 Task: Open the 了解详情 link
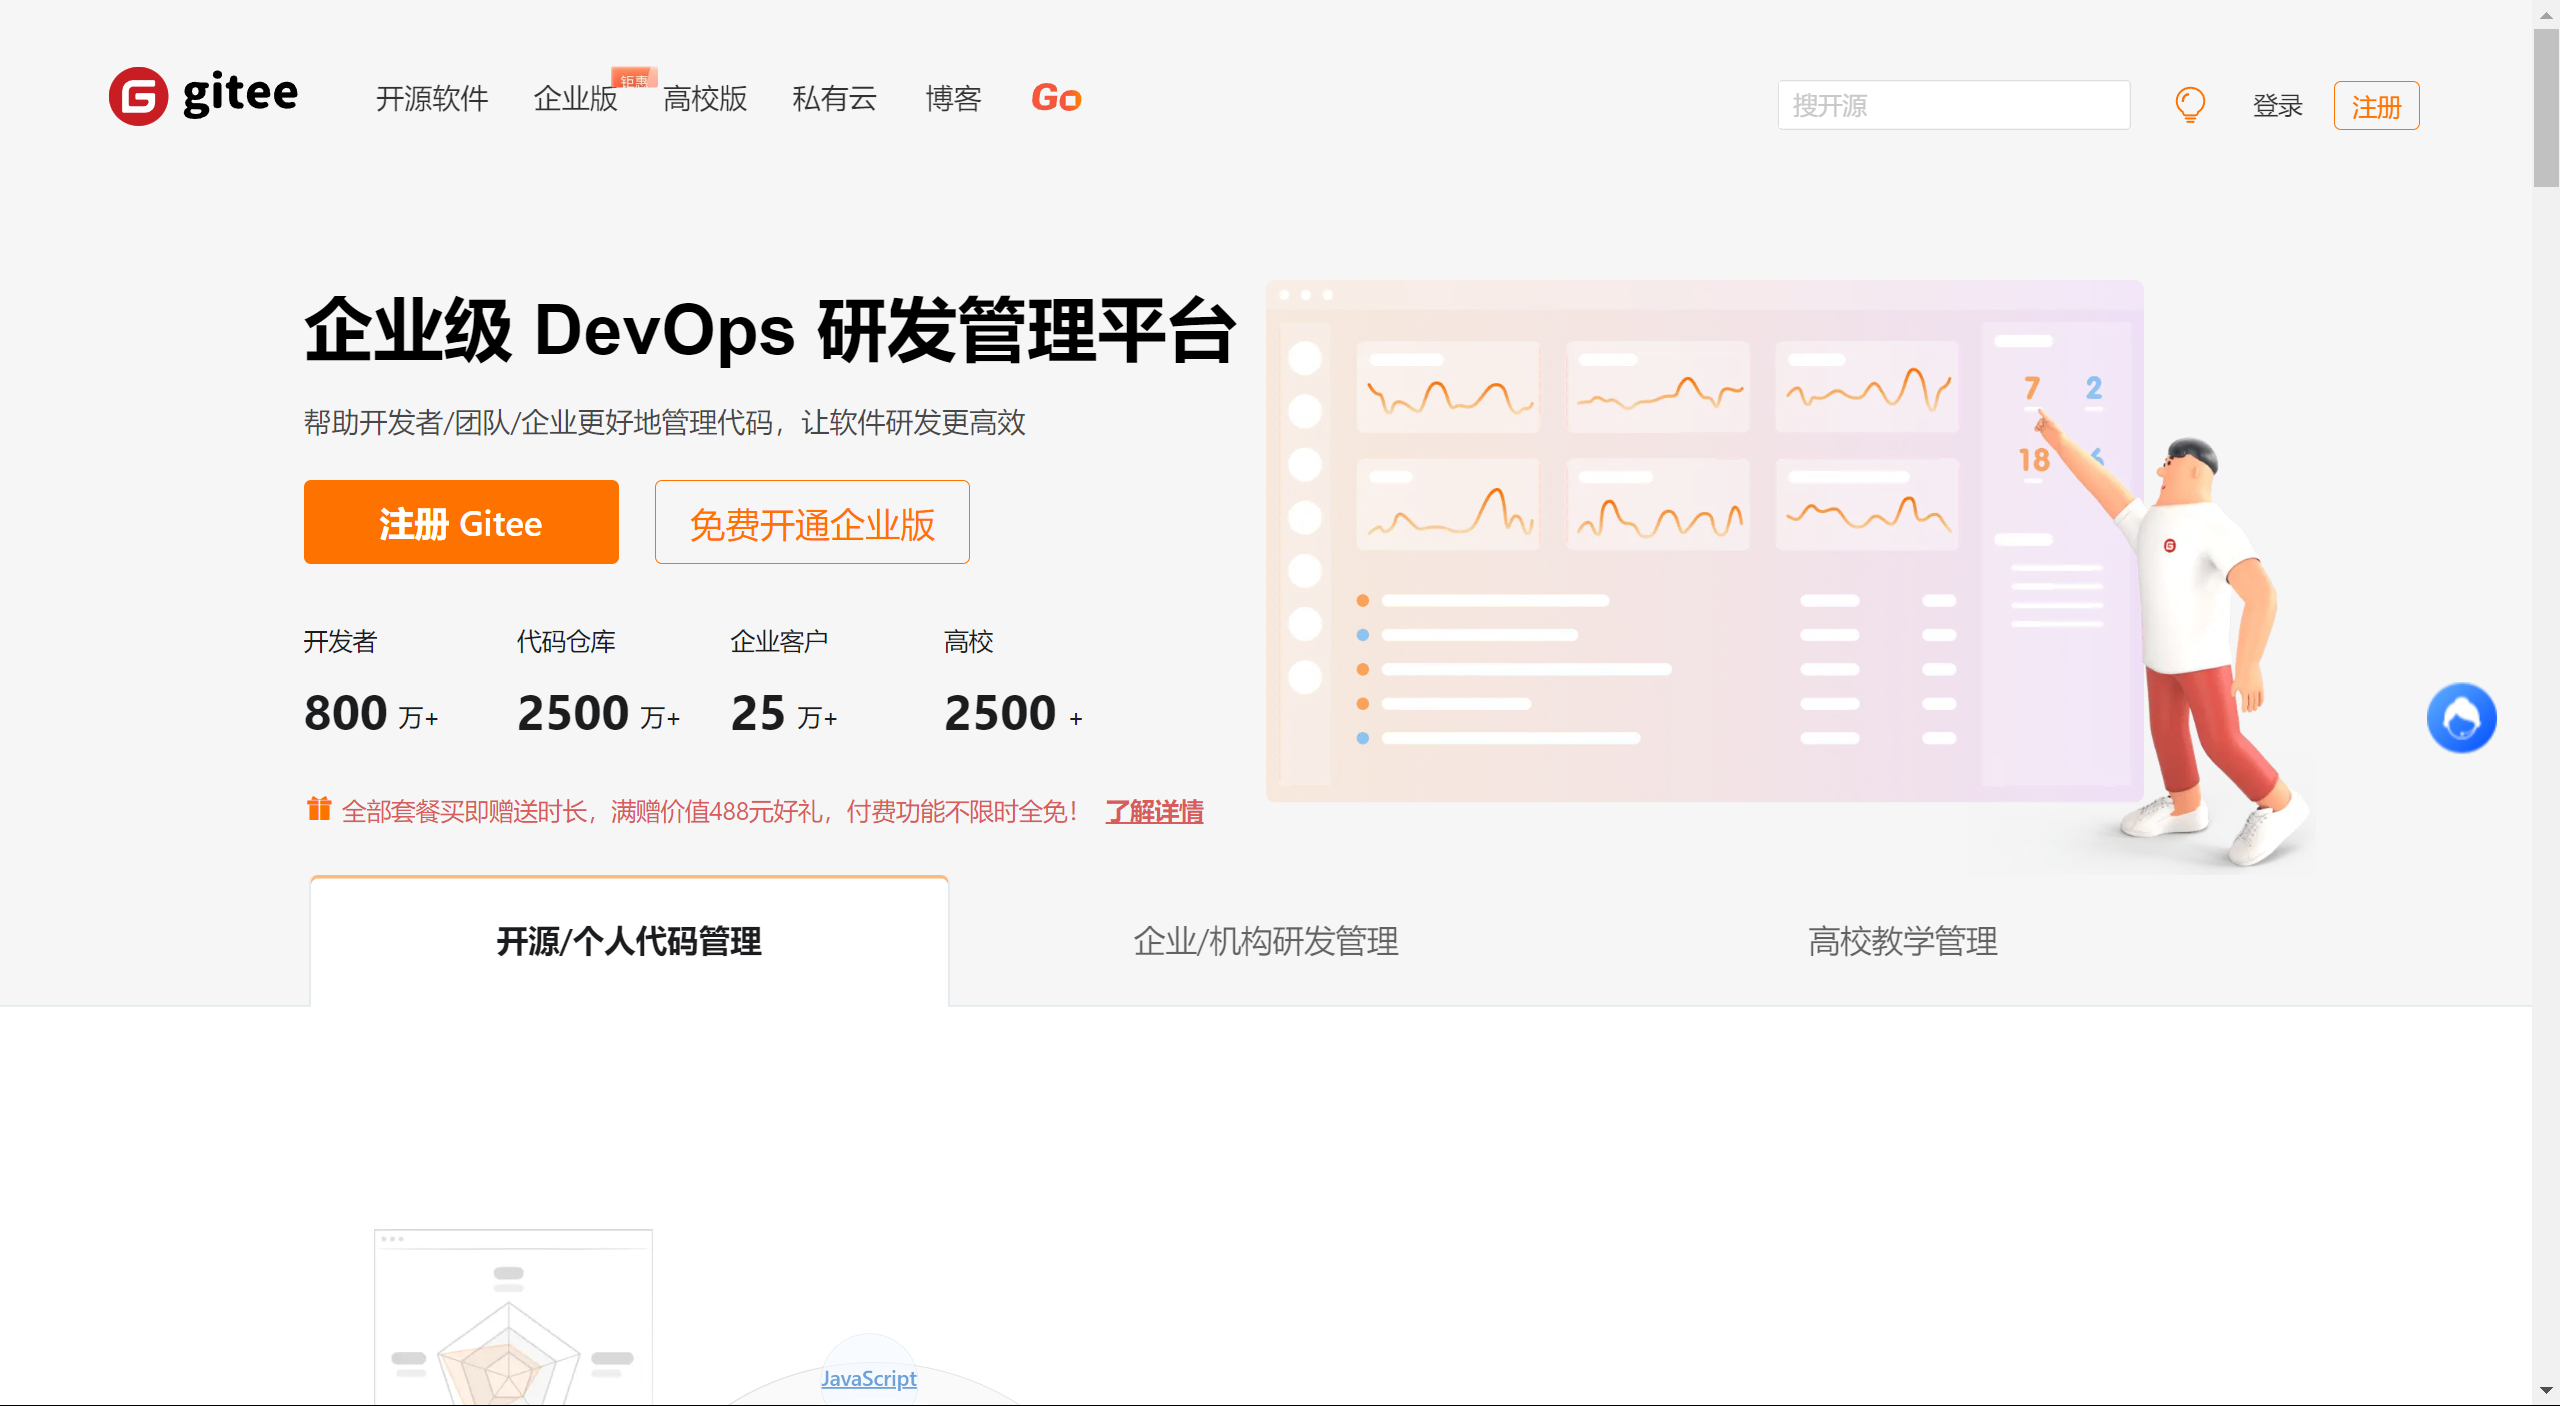coord(1154,811)
